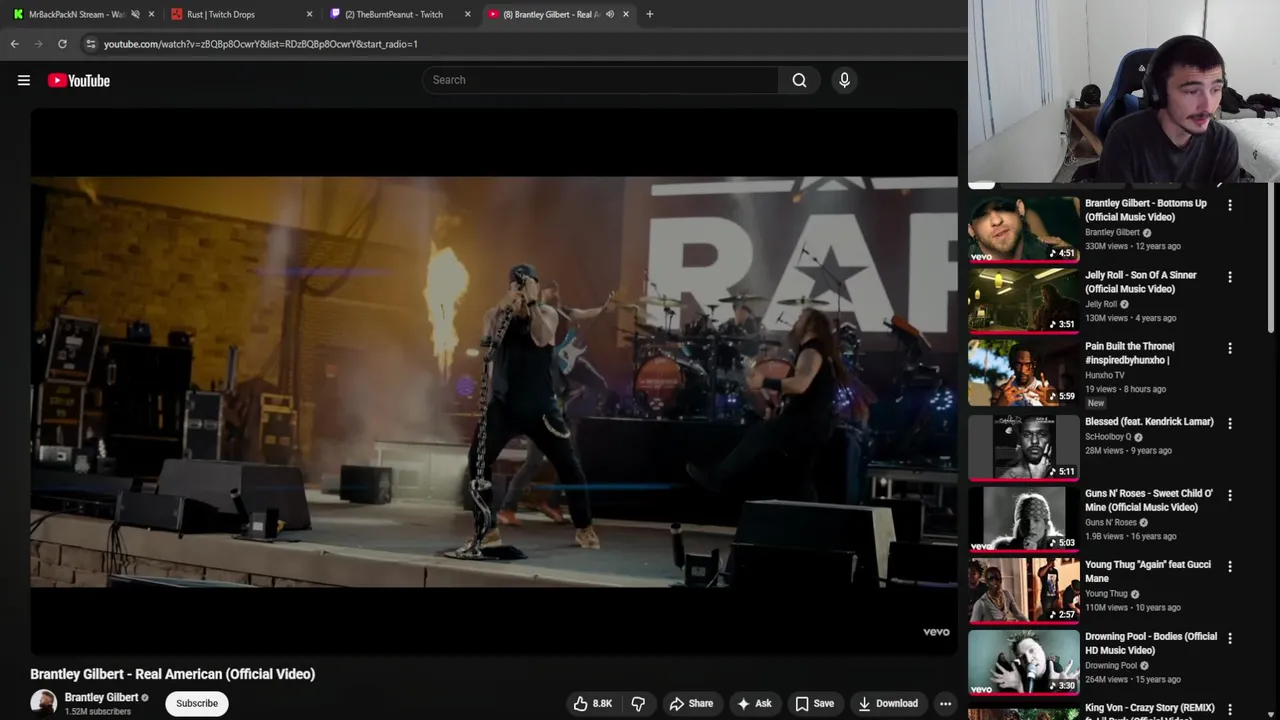Open site info icon in address bar
This screenshot has width=1280, height=720.
91,44
